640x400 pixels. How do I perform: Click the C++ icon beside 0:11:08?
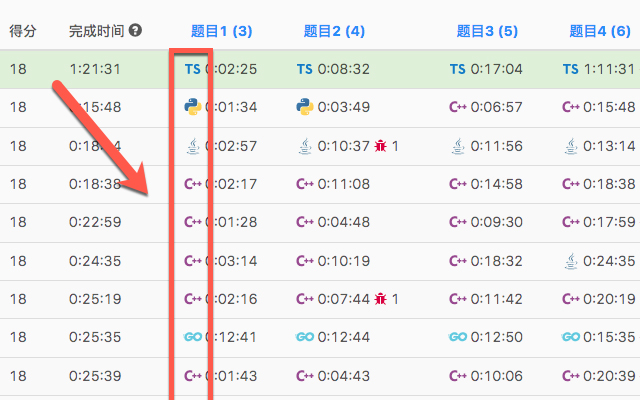pos(305,184)
